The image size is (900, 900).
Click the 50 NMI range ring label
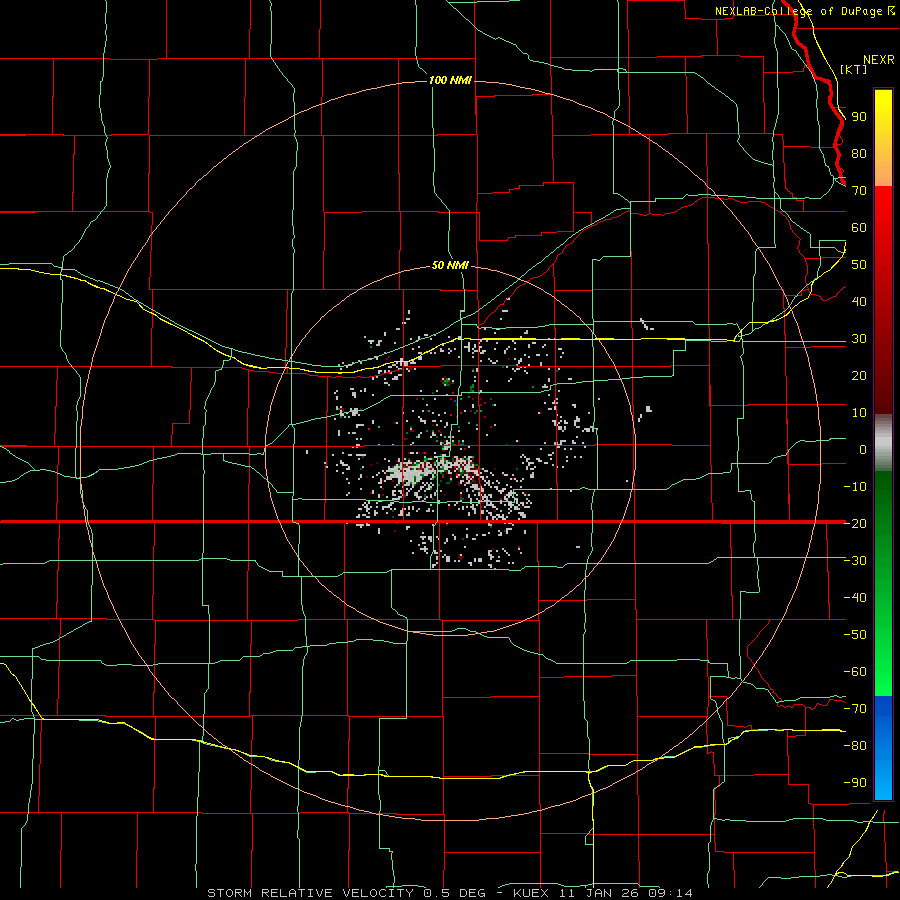click(450, 265)
